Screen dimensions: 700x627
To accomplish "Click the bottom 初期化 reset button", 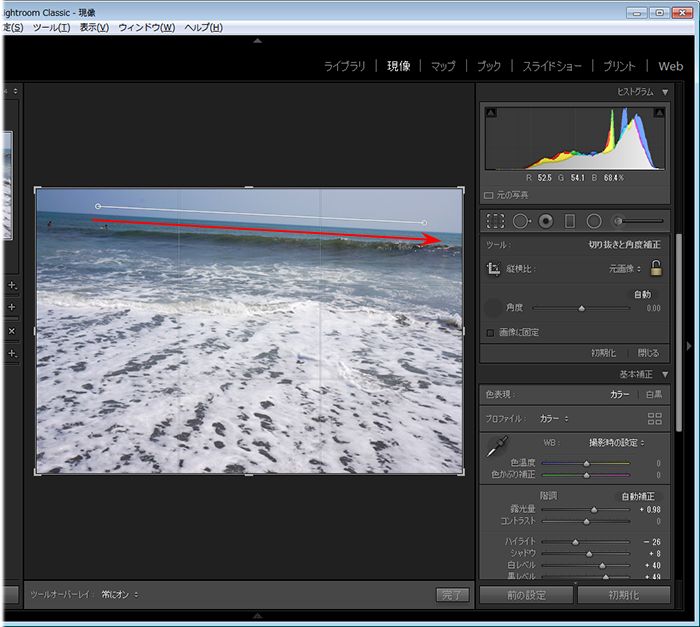I will coord(624,595).
